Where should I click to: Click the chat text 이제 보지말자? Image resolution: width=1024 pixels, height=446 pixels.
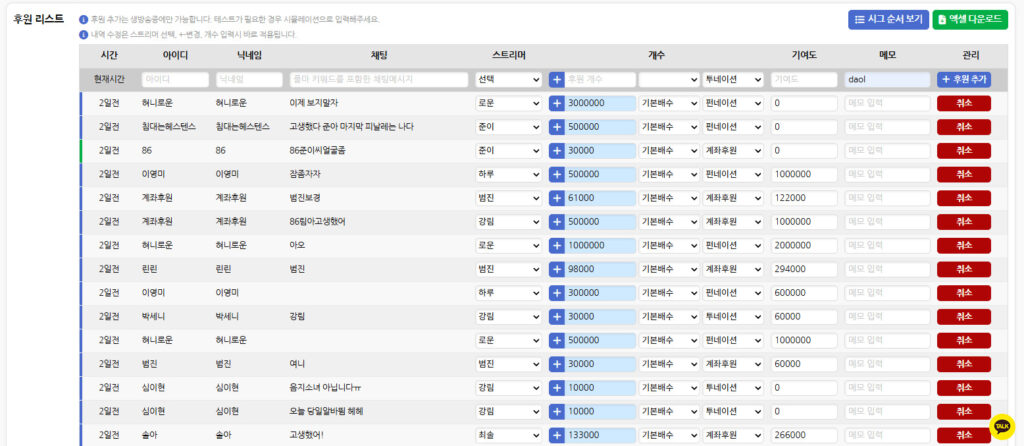point(313,103)
